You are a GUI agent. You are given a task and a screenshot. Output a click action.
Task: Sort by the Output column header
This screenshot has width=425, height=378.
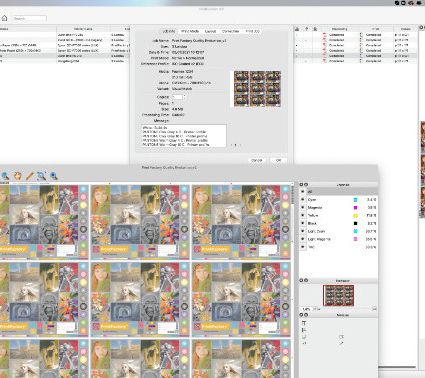[405, 29]
